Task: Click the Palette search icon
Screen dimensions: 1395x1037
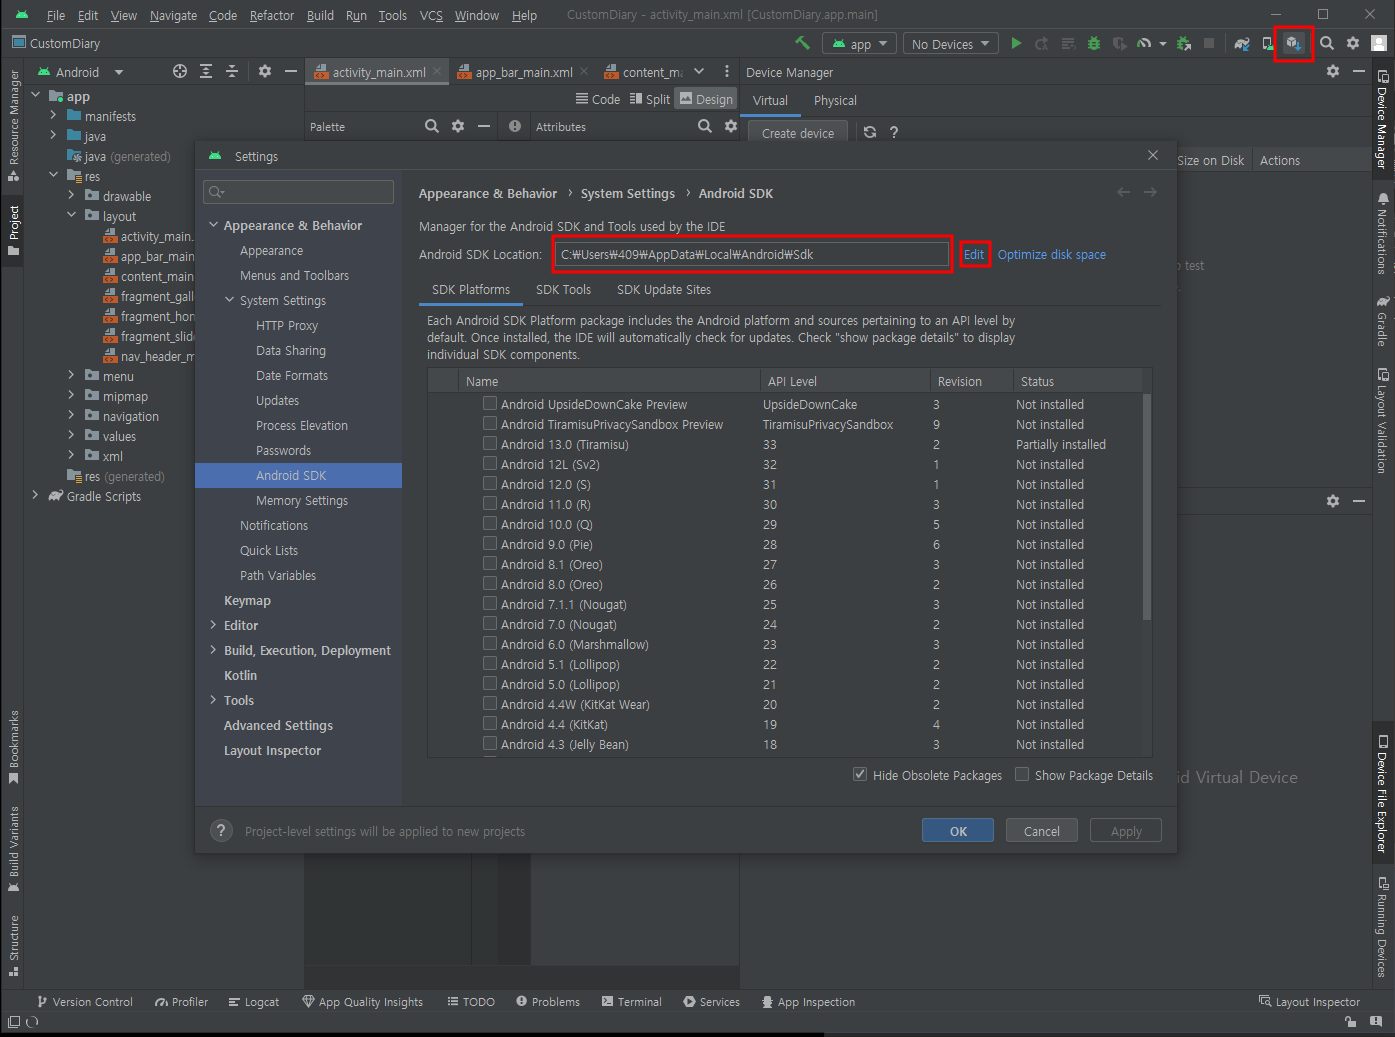Action: [x=432, y=126]
